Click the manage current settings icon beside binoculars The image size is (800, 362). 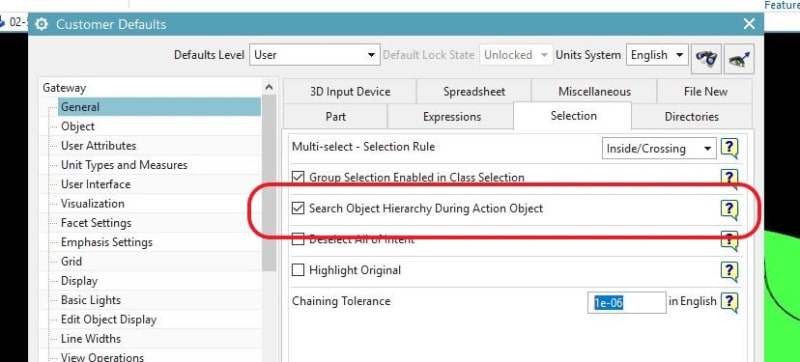point(739,59)
